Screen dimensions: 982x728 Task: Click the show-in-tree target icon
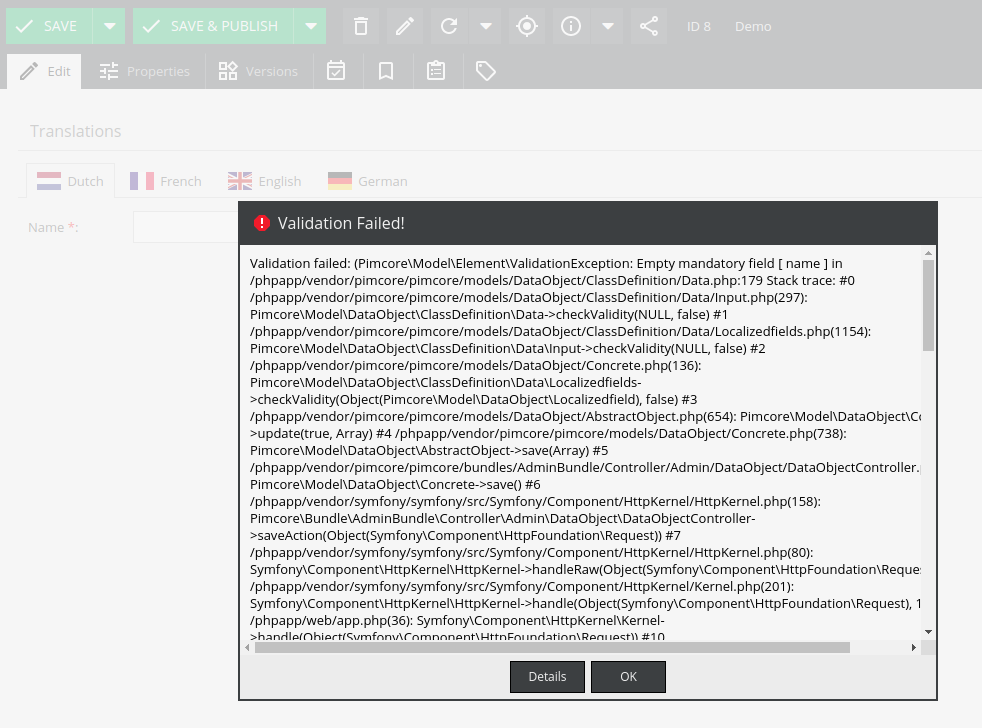pyautogui.click(x=527, y=26)
